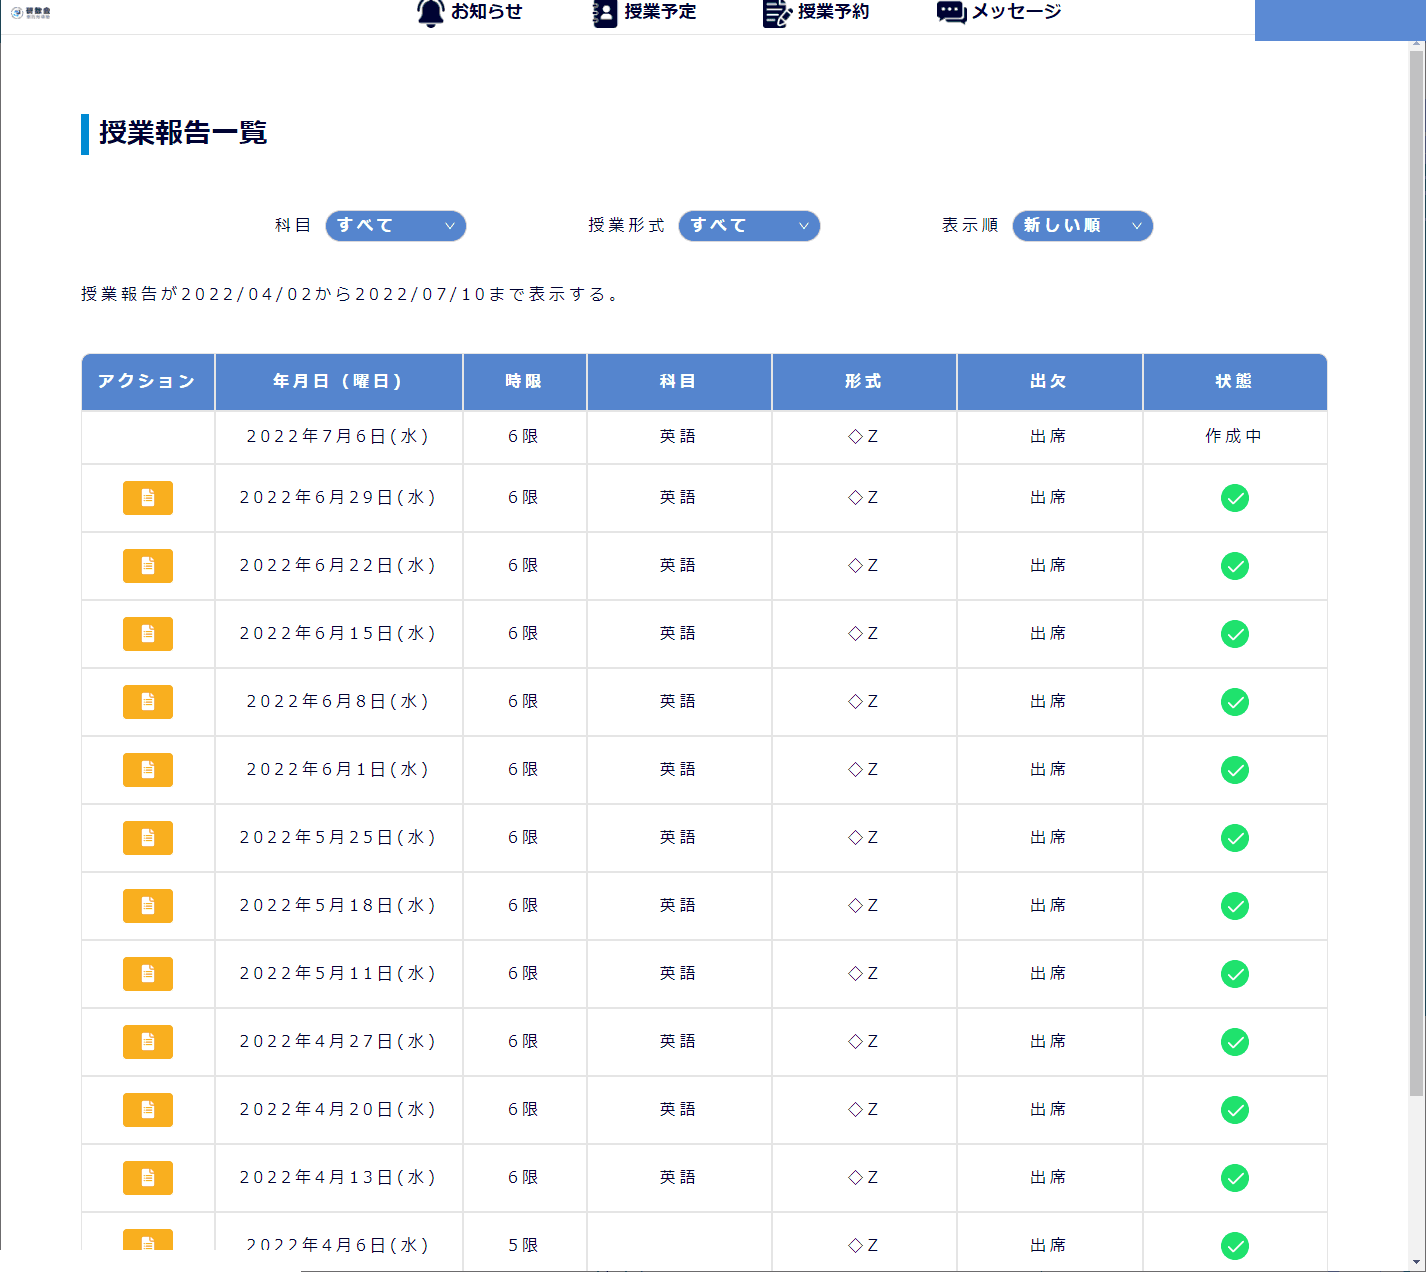1426x1272 pixels.
Task: Click green check status for 2022年4月27日
Action: (x=1235, y=1042)
